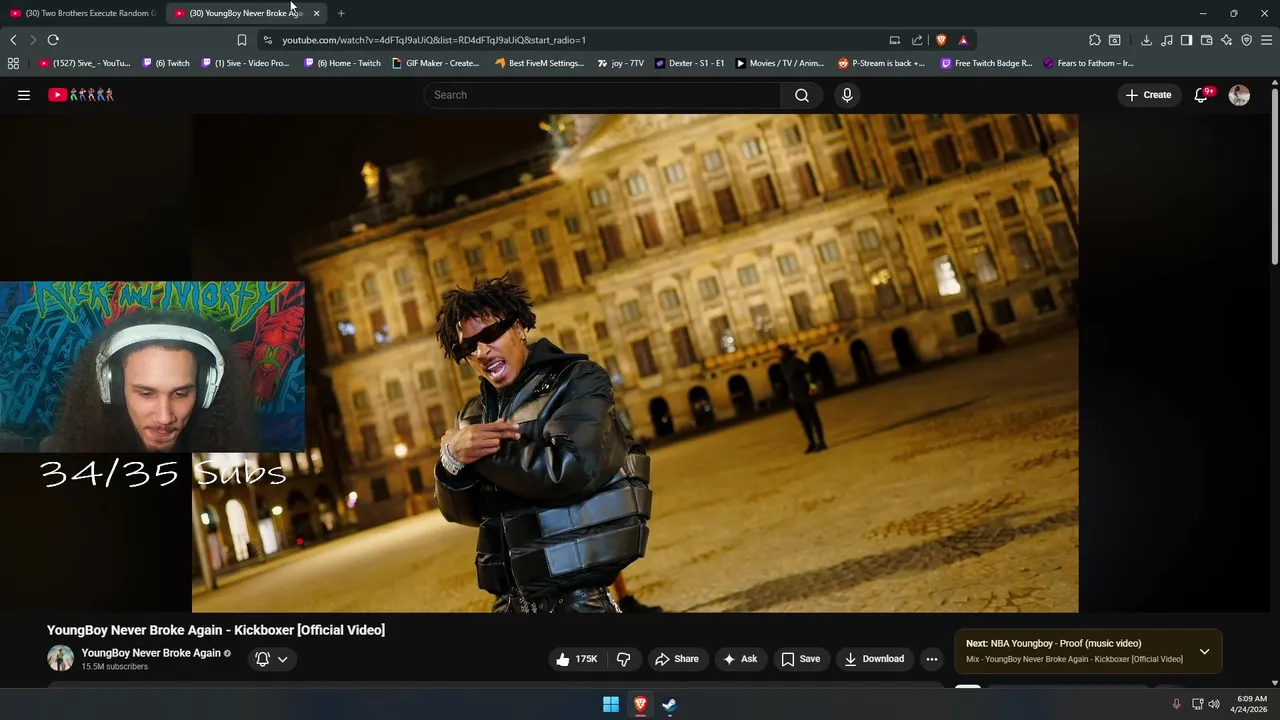The width and height of the screenshot is (1280, 720).
Task: Click the video player to pause
Action: point(635,363)
